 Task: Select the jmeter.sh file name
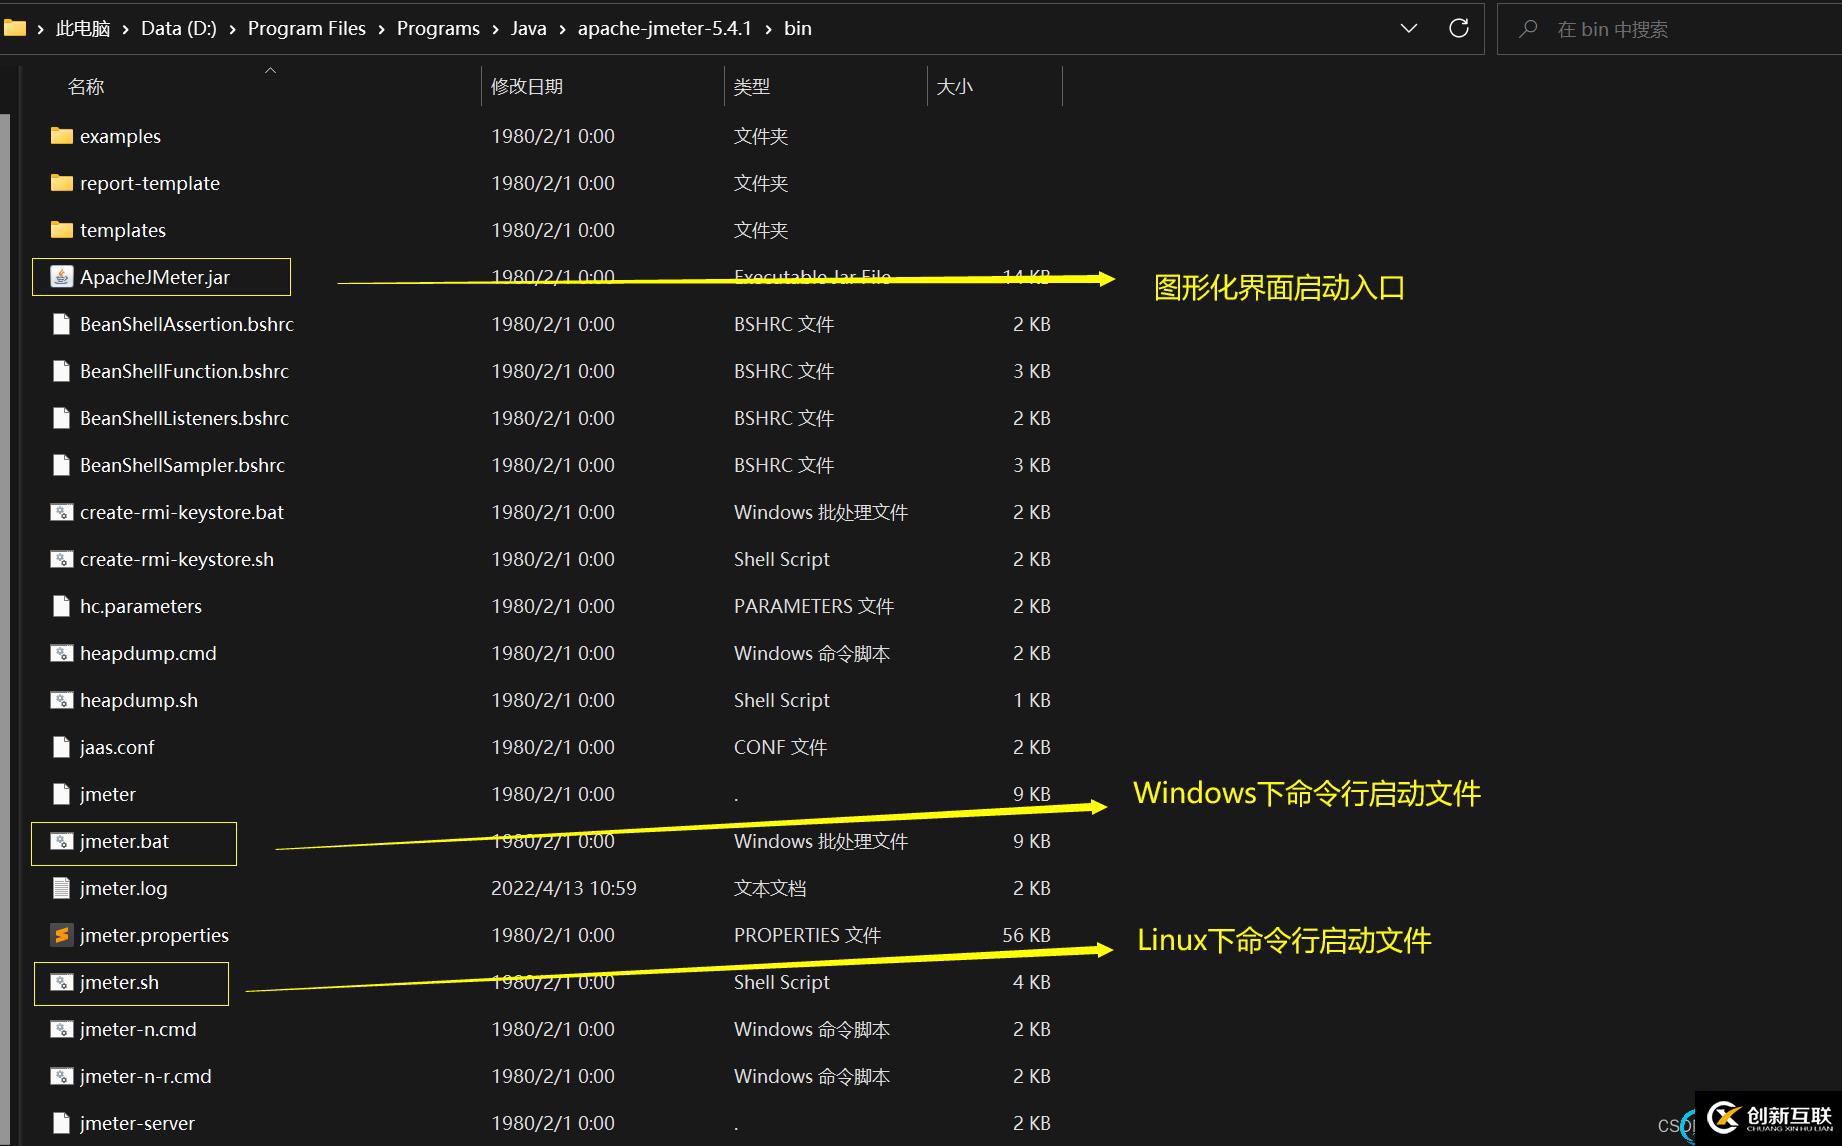pos(119,982)
